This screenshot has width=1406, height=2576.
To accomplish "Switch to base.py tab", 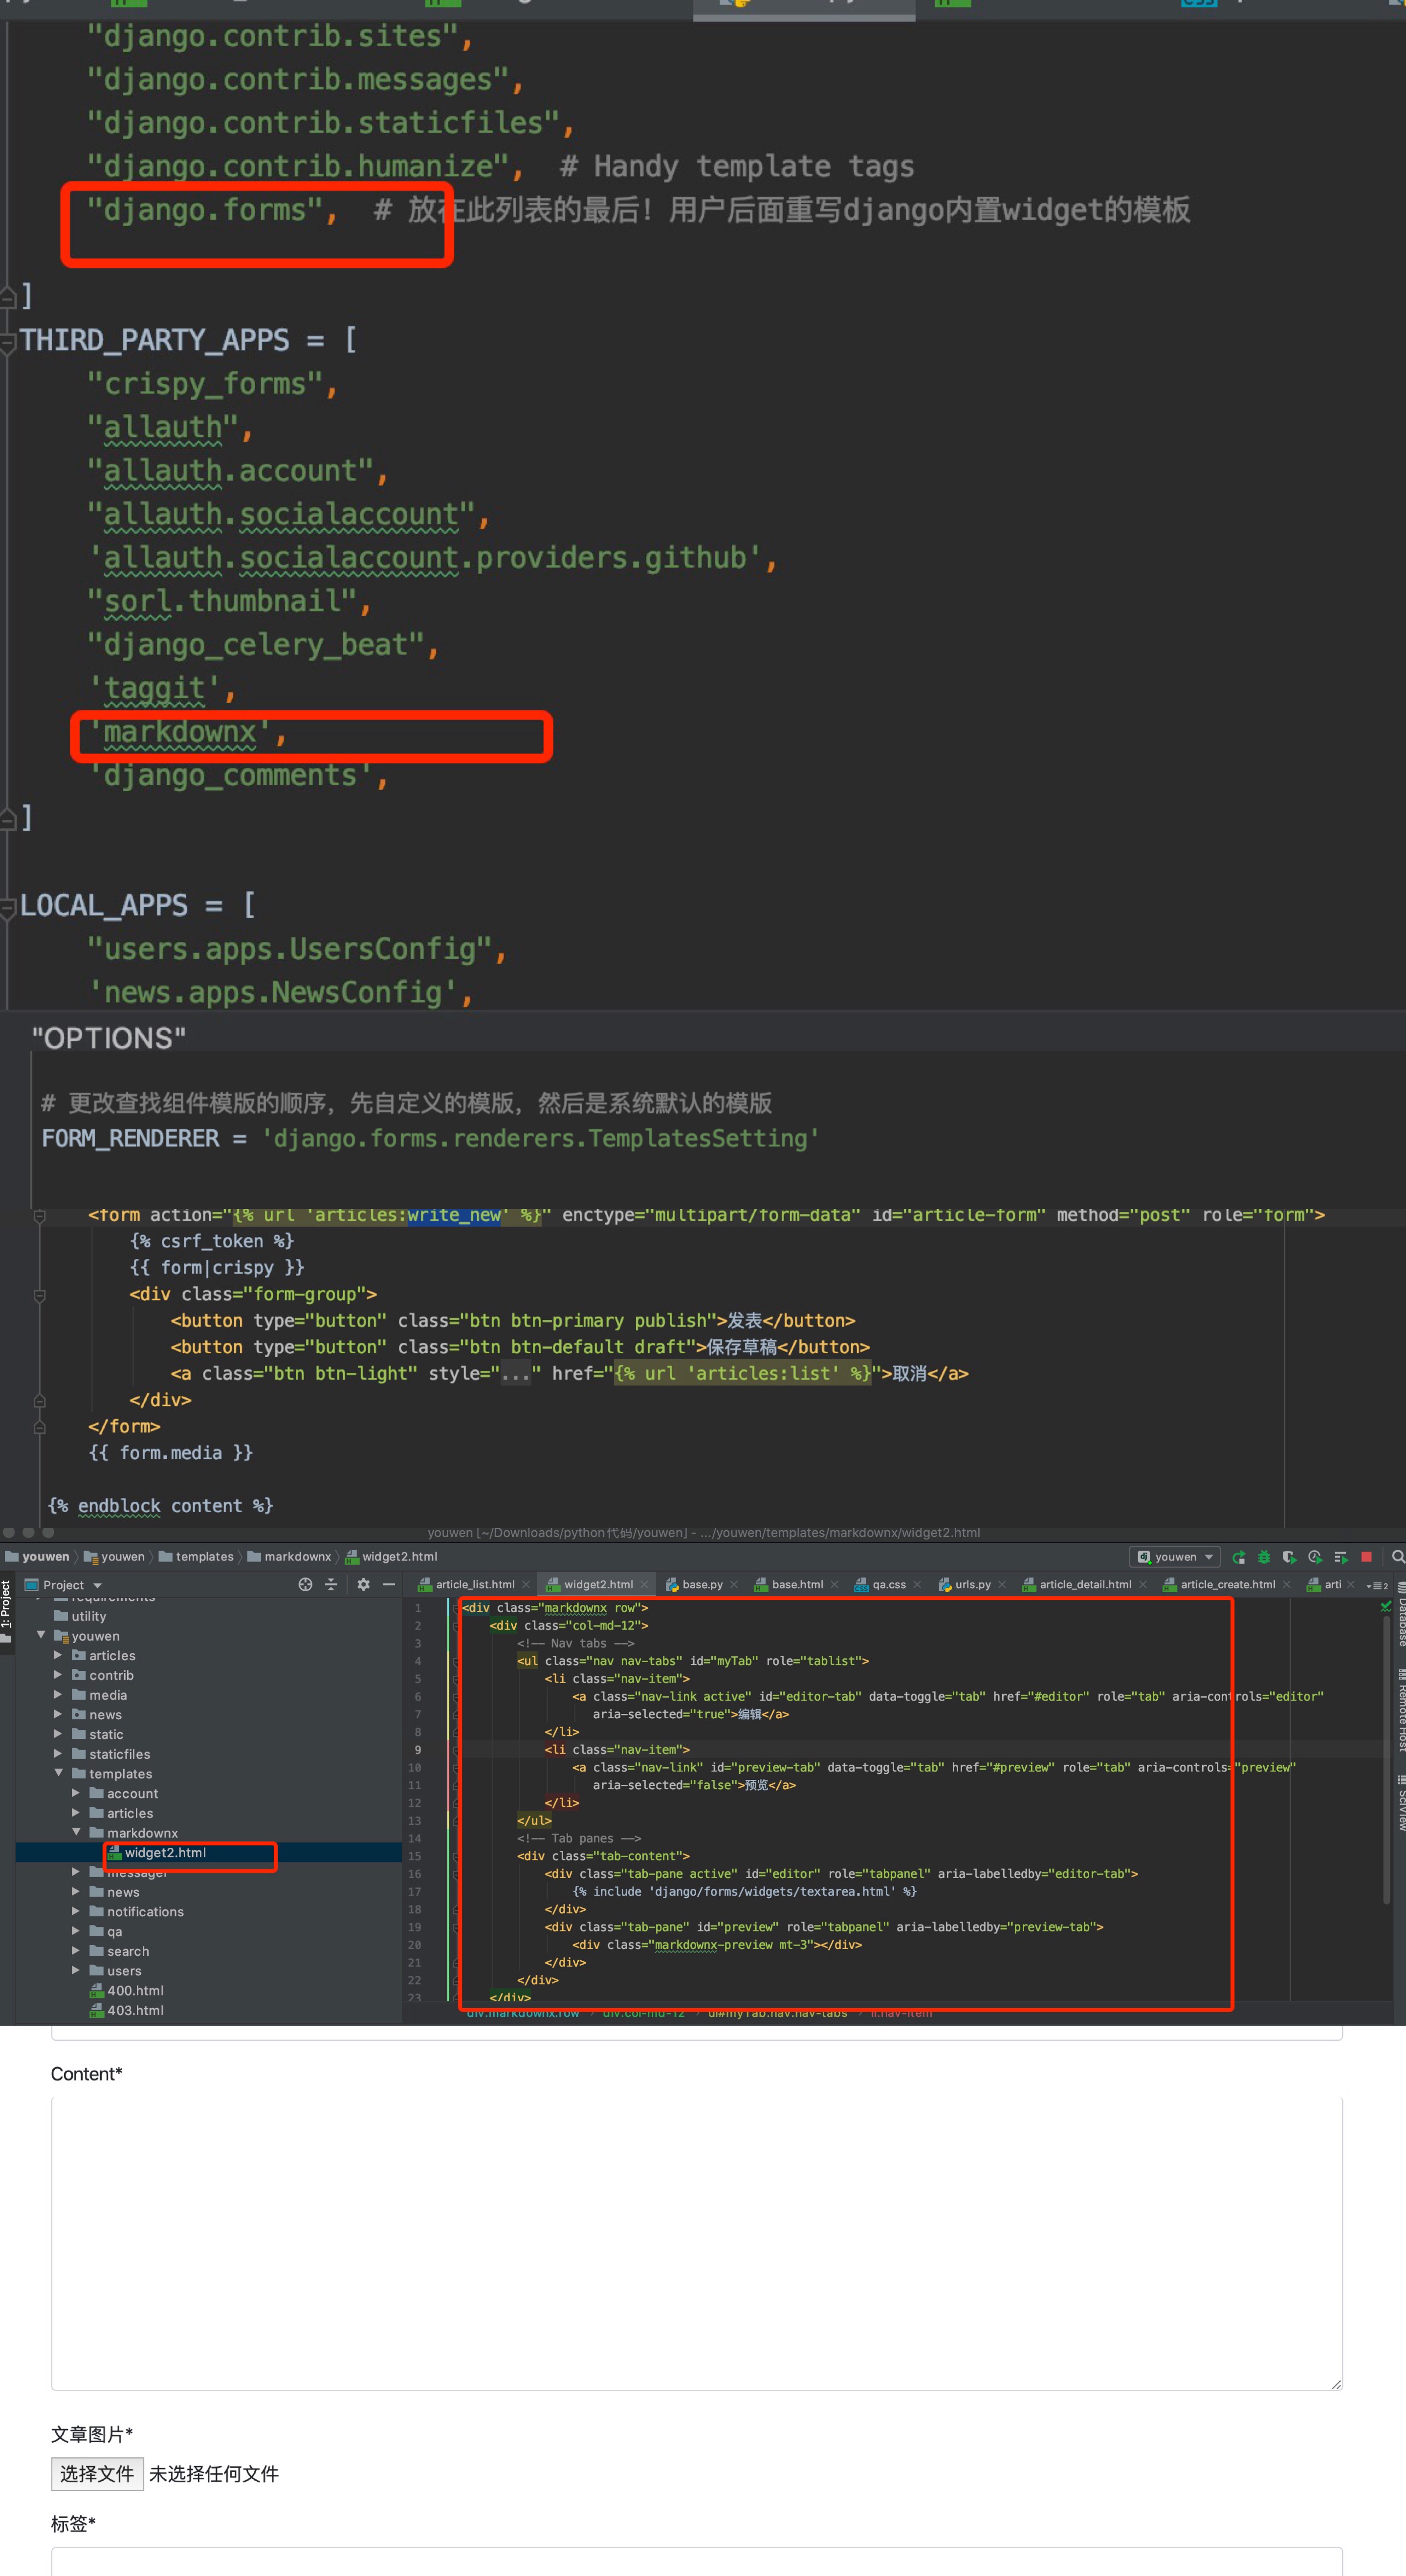I will click(702, 1584).
